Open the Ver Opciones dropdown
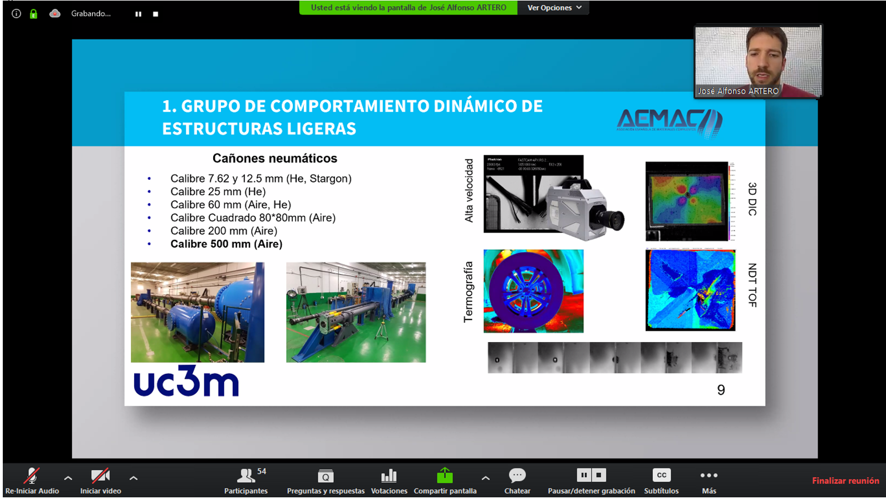Screen dimensions: 886x499 554,8
